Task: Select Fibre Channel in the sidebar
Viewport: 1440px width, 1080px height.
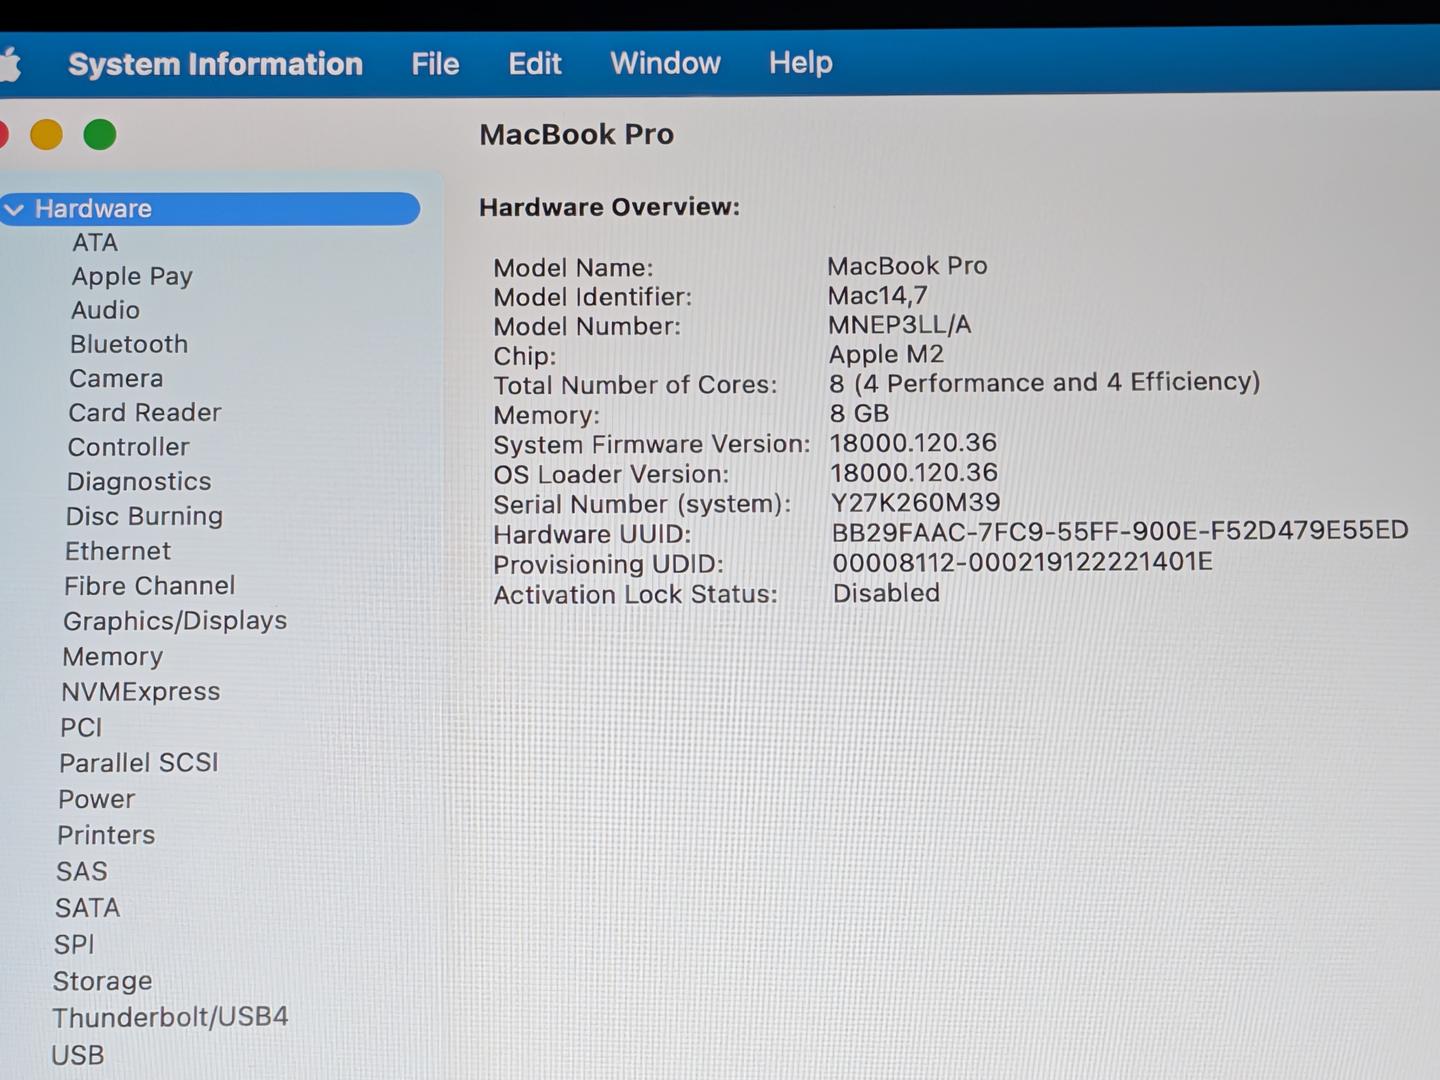Action: tap(150, 586)
